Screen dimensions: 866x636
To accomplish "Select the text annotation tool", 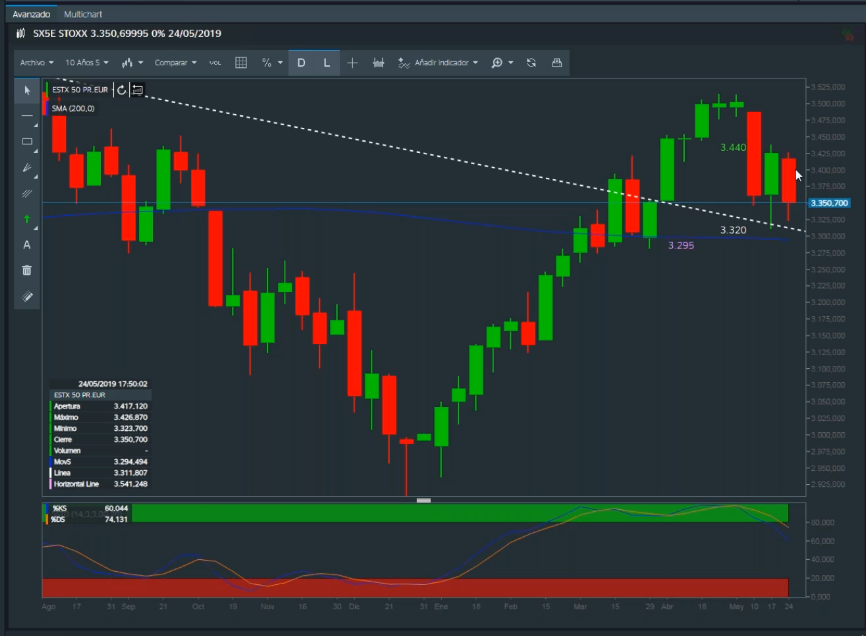I will click(x=27, y=245).
